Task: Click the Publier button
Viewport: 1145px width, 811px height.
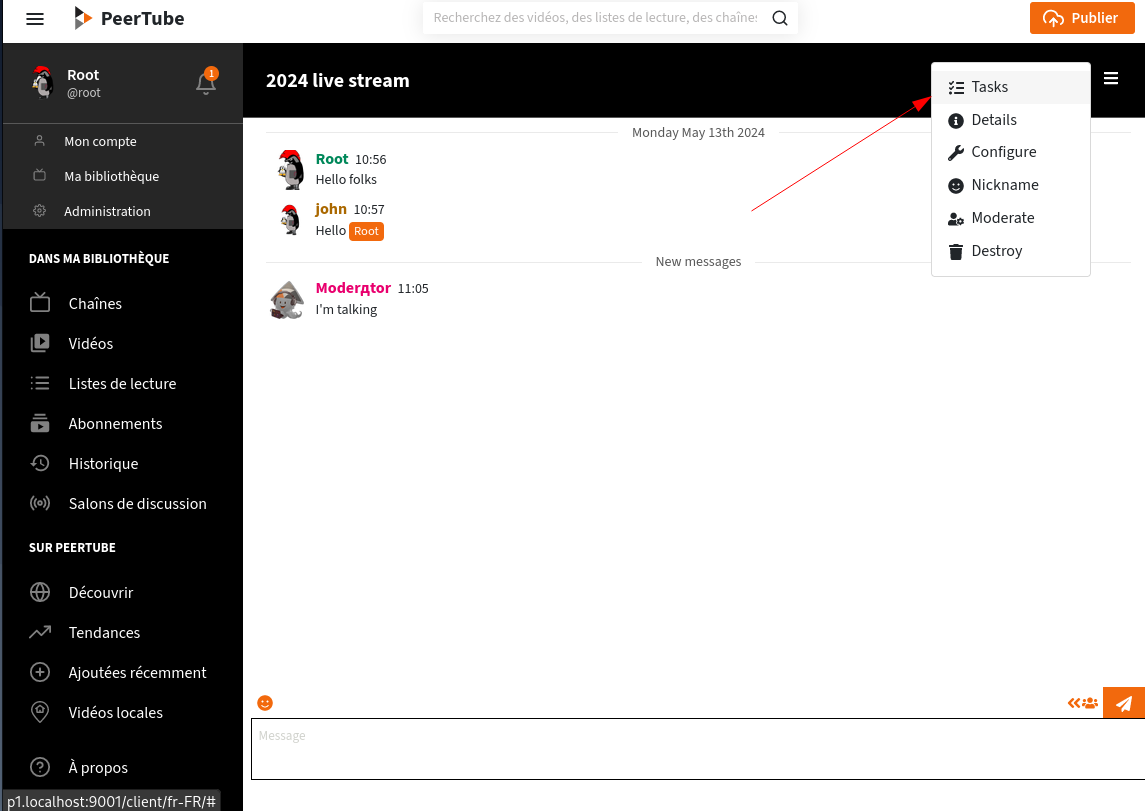Action: [1082, 18]
